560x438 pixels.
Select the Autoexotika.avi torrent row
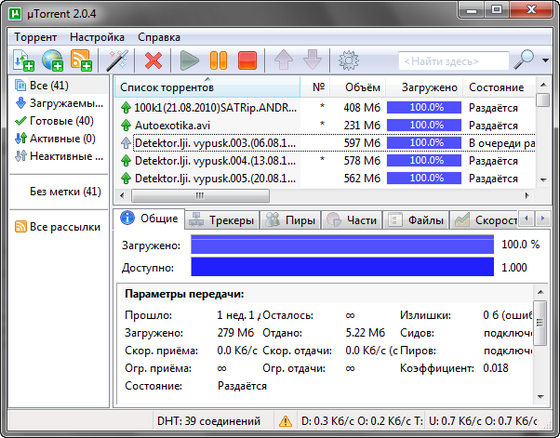[x=324, y=125]
